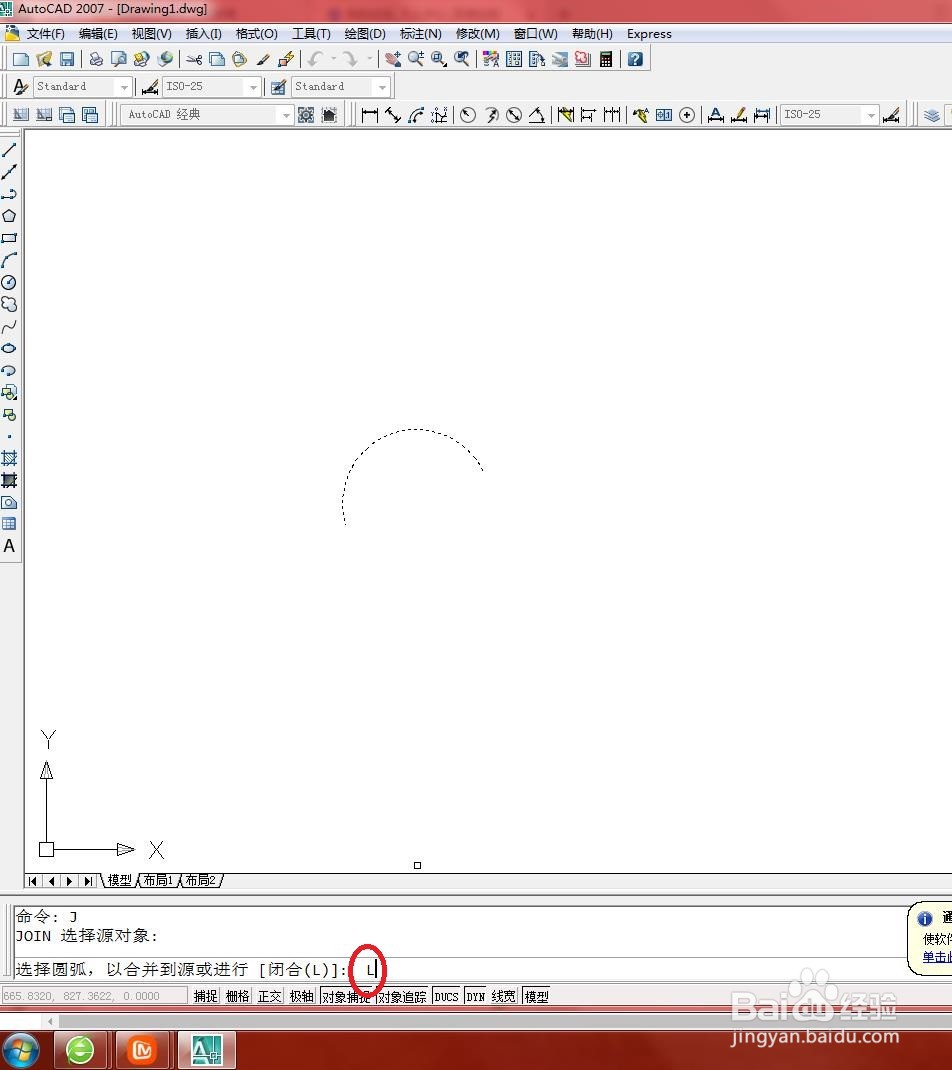Click the Cut scissors icon
This screenshot has width=952, height=1070.
194,59
